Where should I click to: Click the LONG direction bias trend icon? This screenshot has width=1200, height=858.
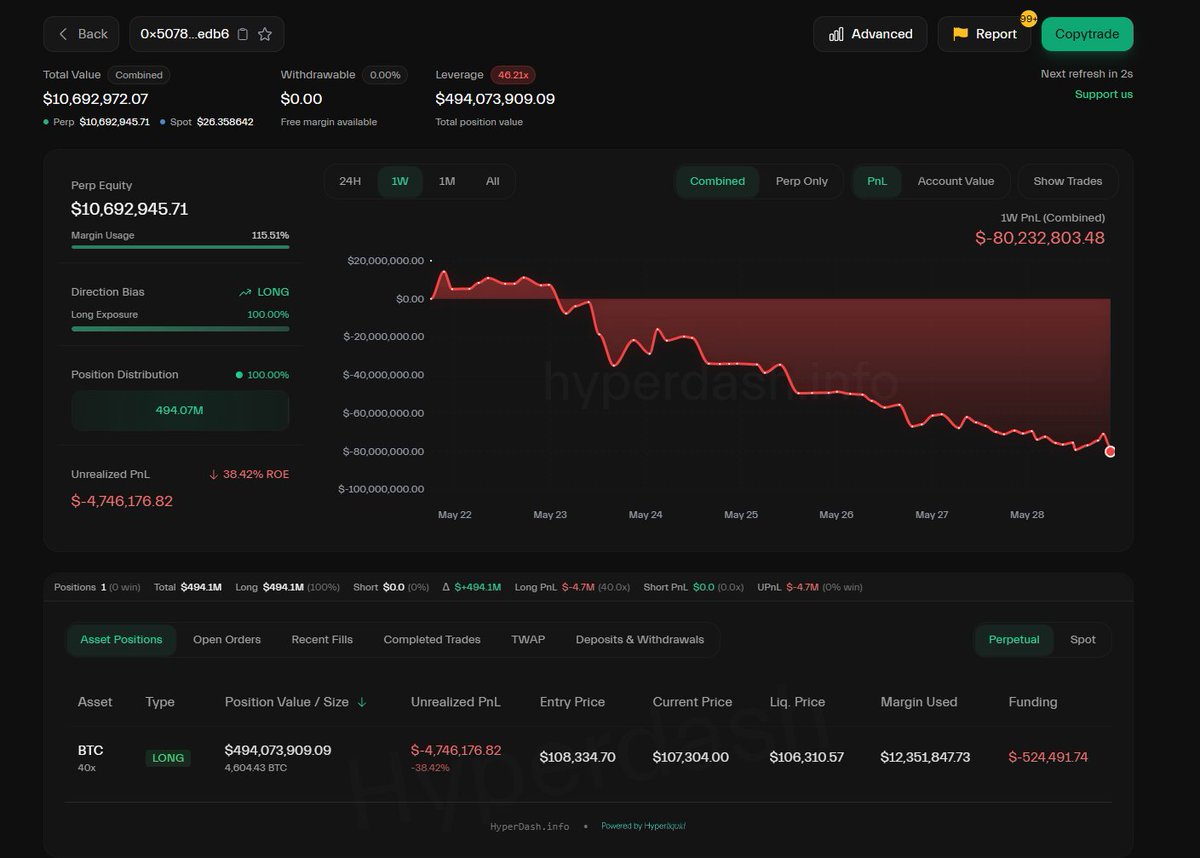tap(245, 292)
